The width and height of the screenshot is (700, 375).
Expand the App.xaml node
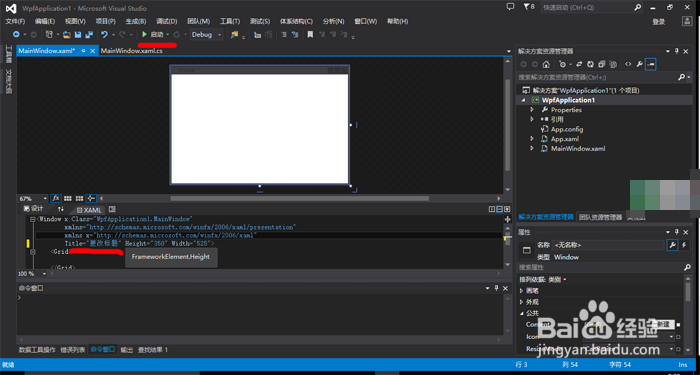(532, 139)
